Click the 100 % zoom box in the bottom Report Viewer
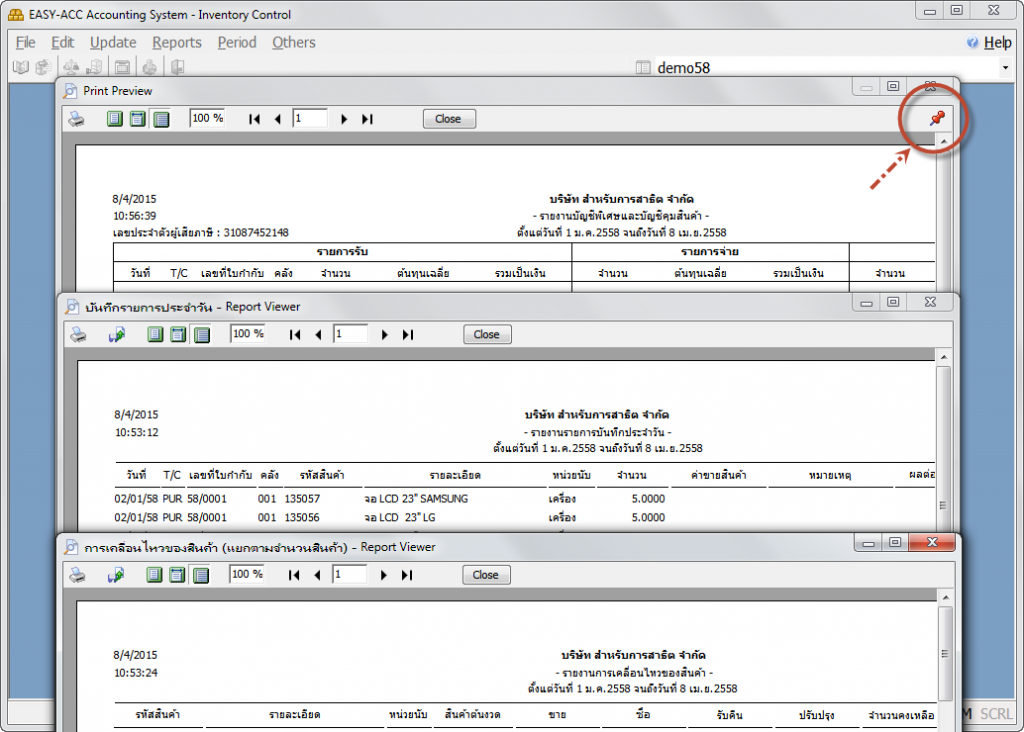This screenshot has height=732, width=1024. click(247, 574)
